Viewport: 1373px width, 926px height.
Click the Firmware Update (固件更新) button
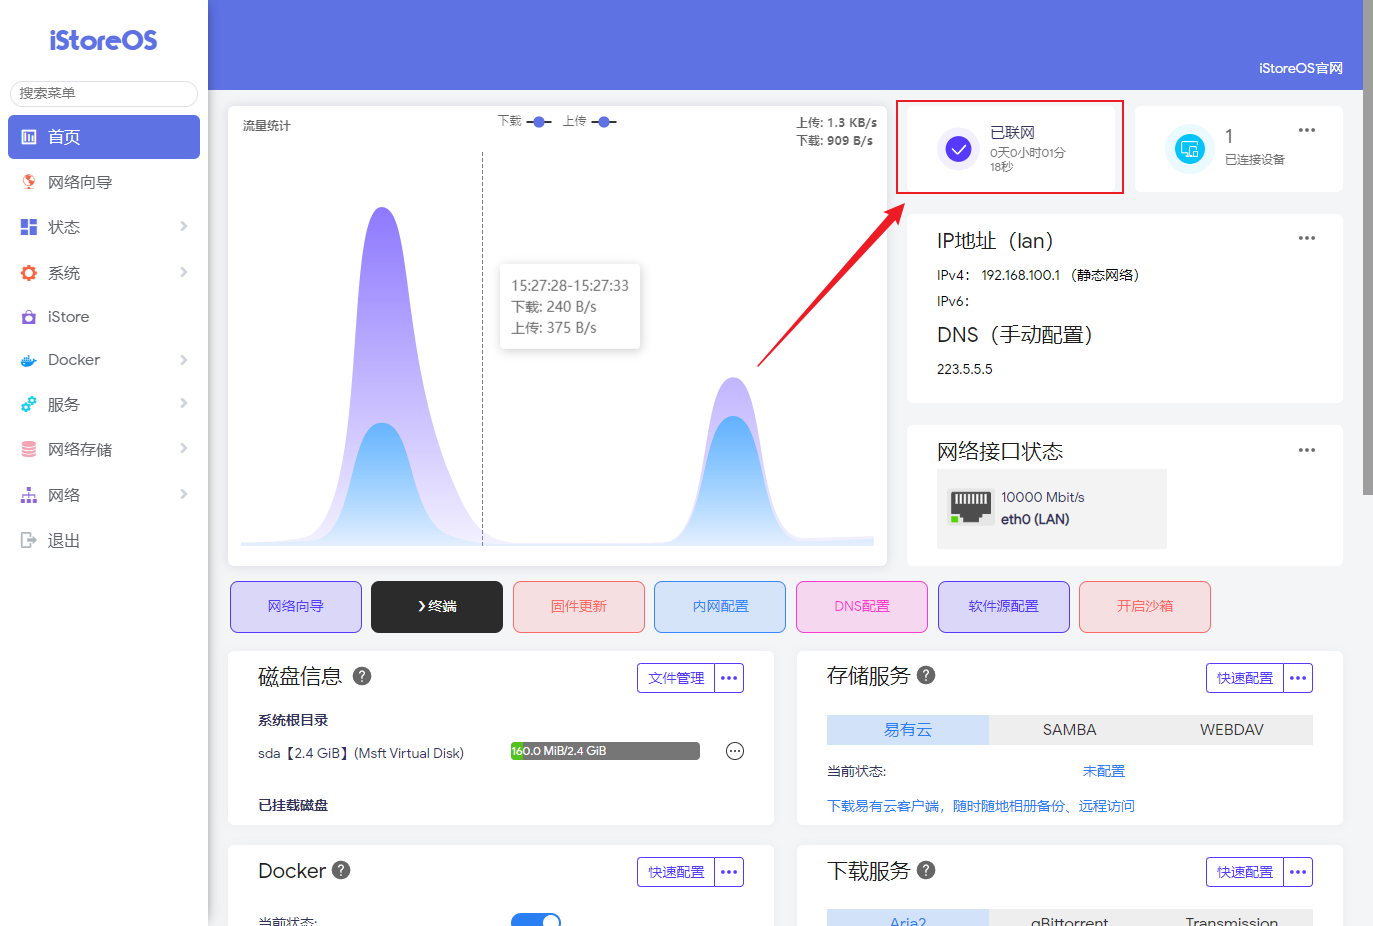click(579, 607)
